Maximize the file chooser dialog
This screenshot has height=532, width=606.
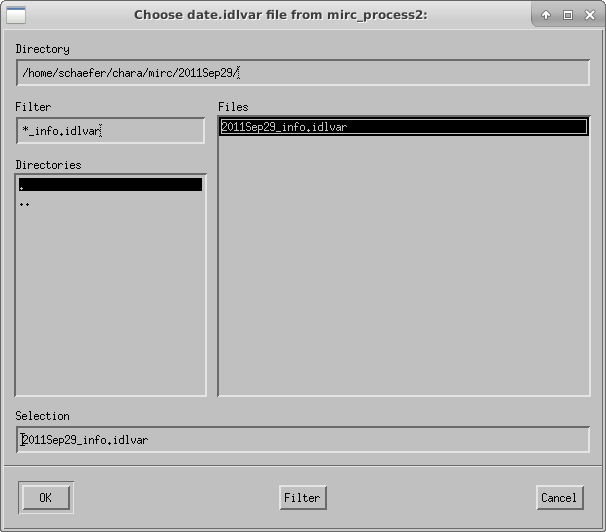(x=568, y=15)
